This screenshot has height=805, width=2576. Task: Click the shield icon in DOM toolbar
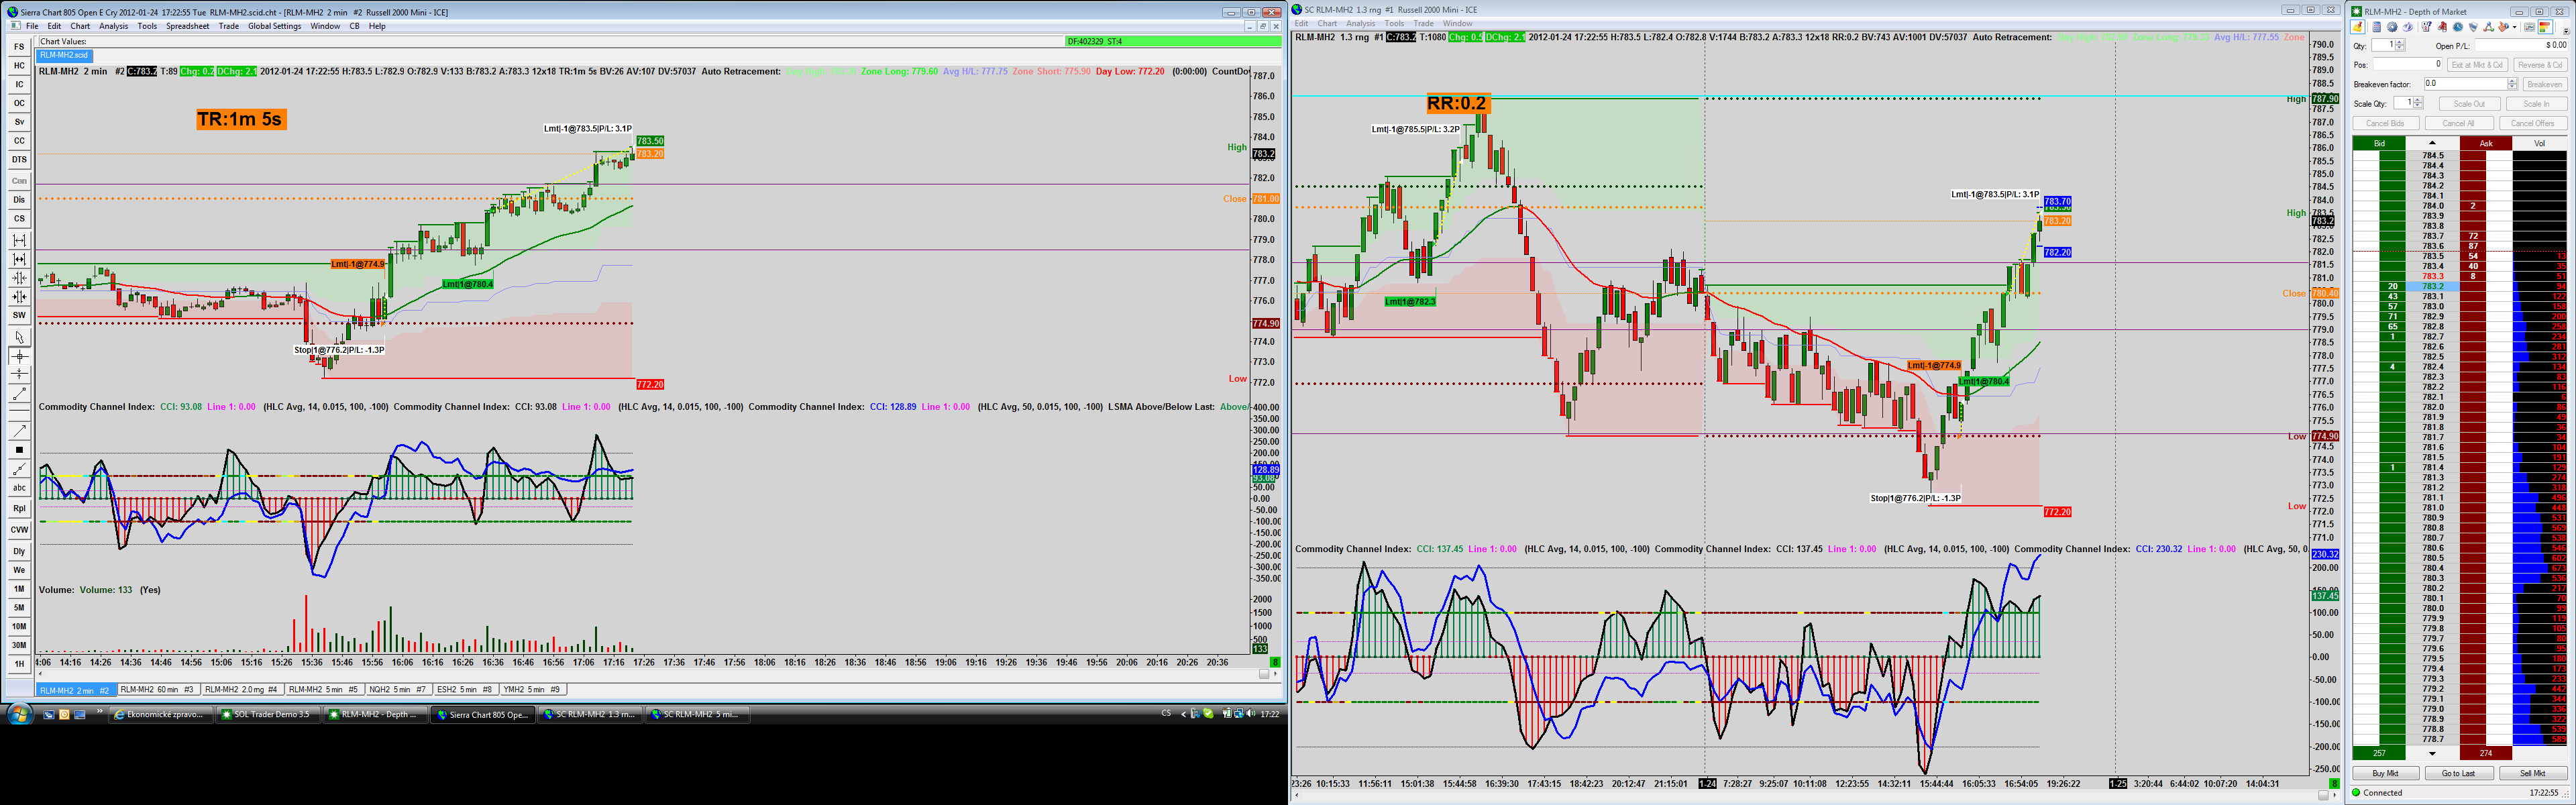2473,27
